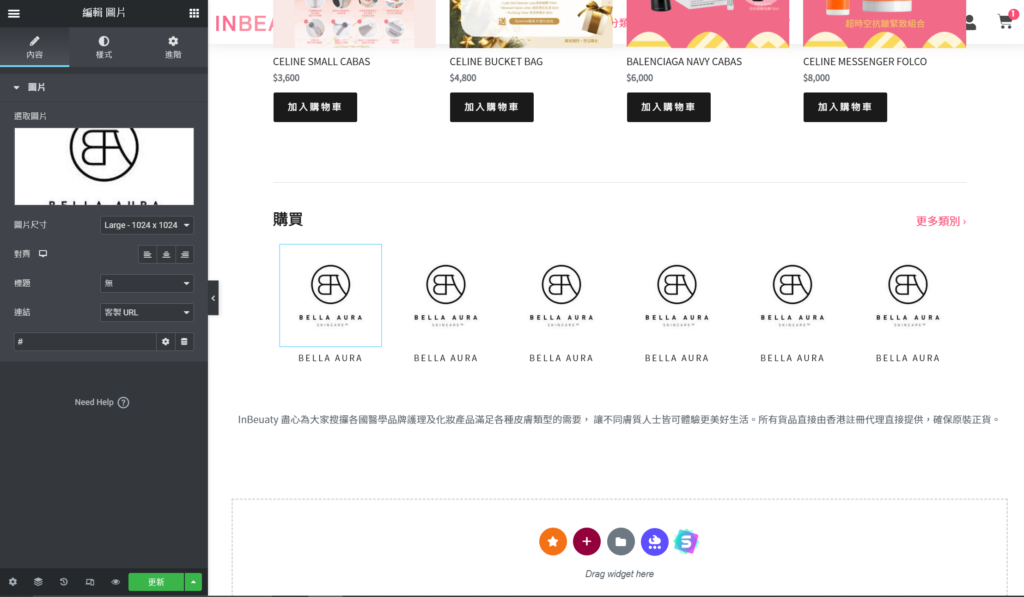Open revision history icon
This screenshot has width=1024, height=597.
[x=63, y=582]
